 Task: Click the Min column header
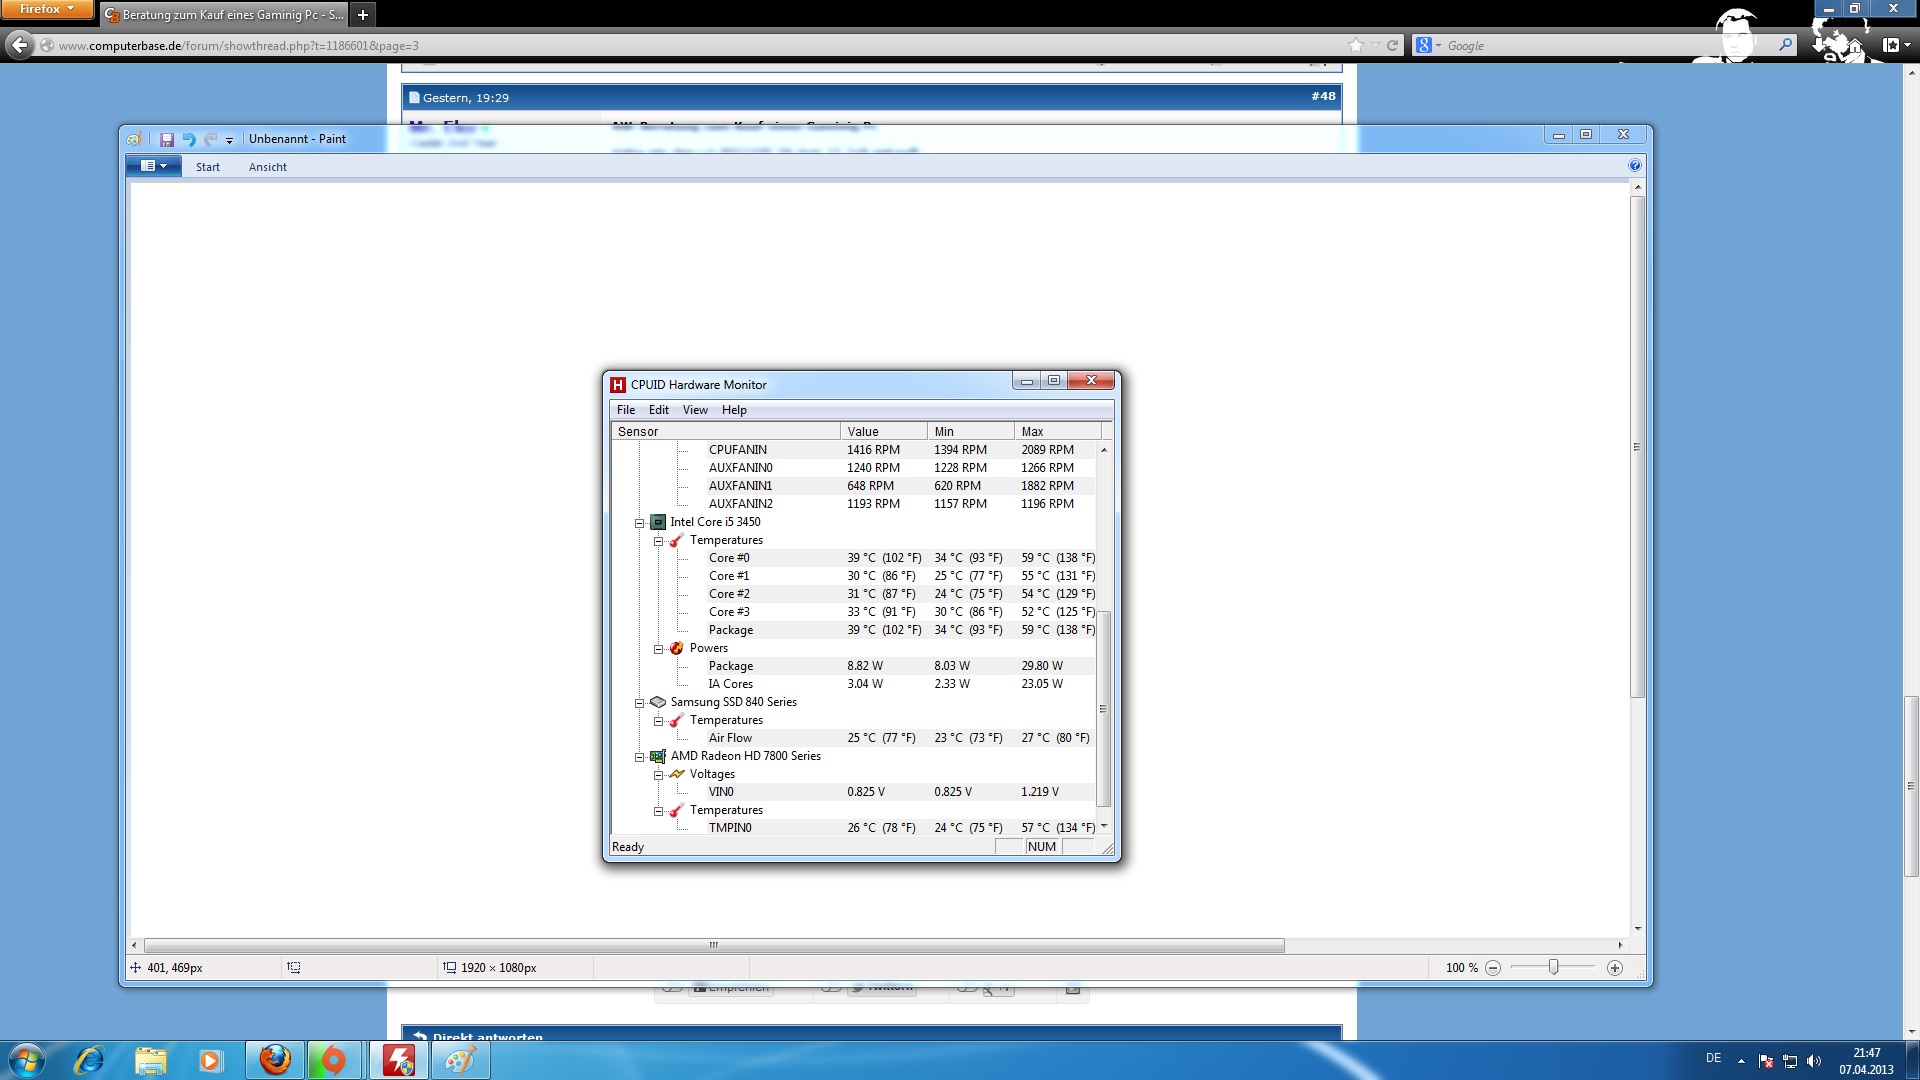(x=971, y=432)
